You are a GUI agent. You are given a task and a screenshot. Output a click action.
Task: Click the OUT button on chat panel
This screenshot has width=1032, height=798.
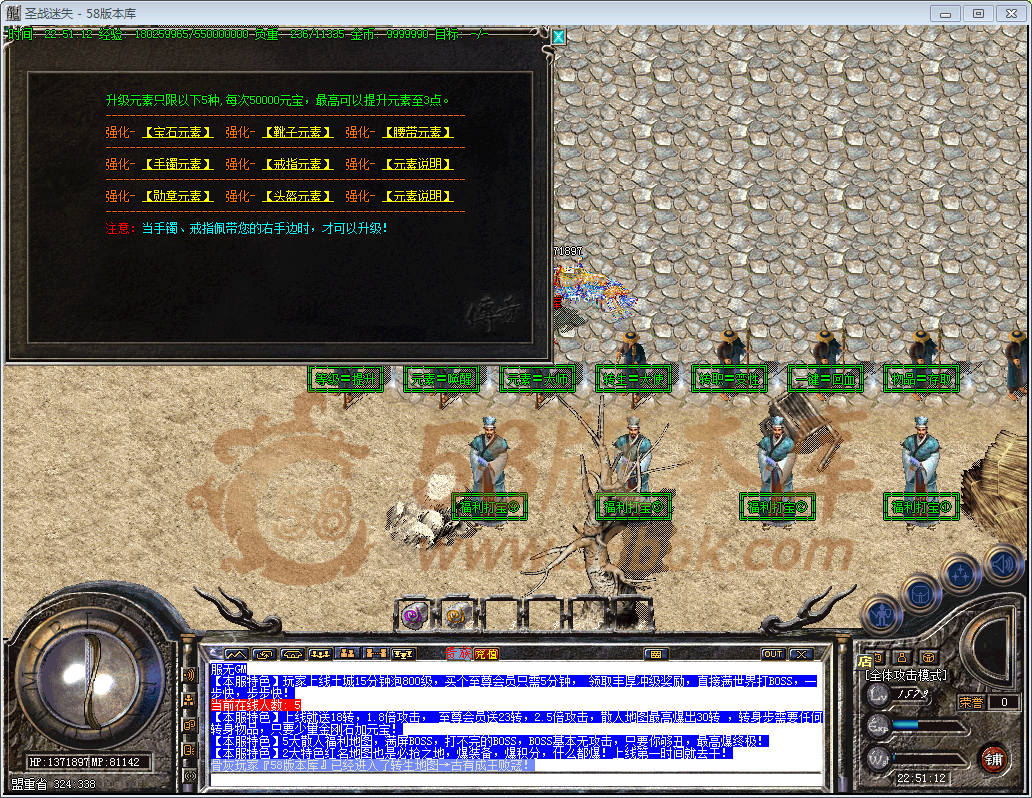773,654
